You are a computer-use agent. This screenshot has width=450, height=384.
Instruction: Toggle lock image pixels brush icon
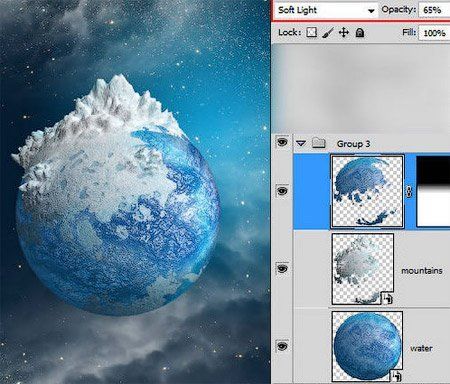[328, 33]
